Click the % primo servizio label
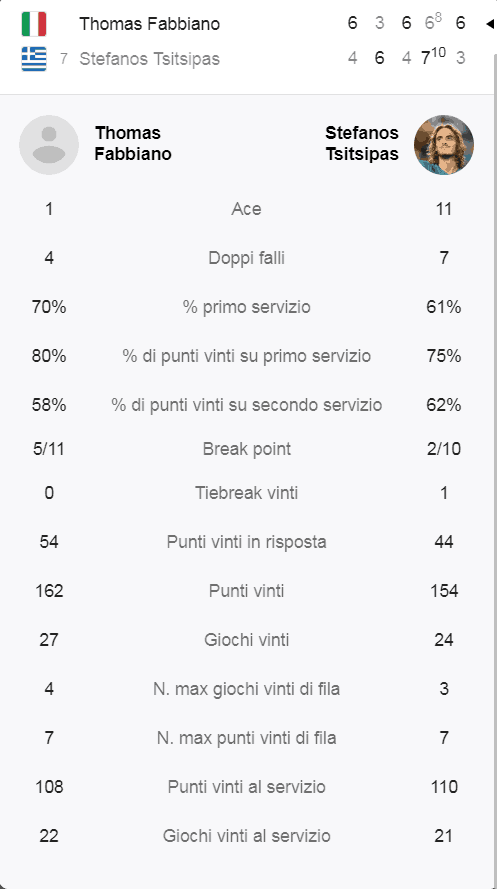 coord(247,307)
